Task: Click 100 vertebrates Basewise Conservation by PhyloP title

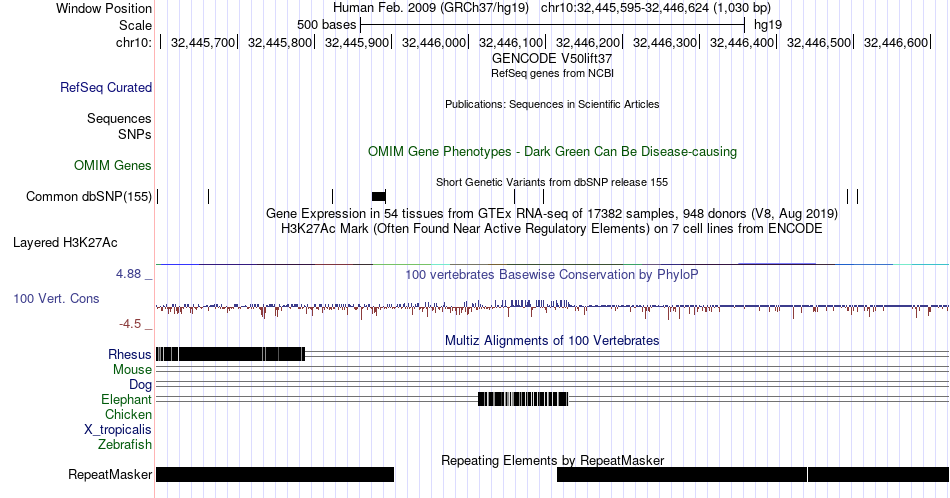Action: (552, 274)
